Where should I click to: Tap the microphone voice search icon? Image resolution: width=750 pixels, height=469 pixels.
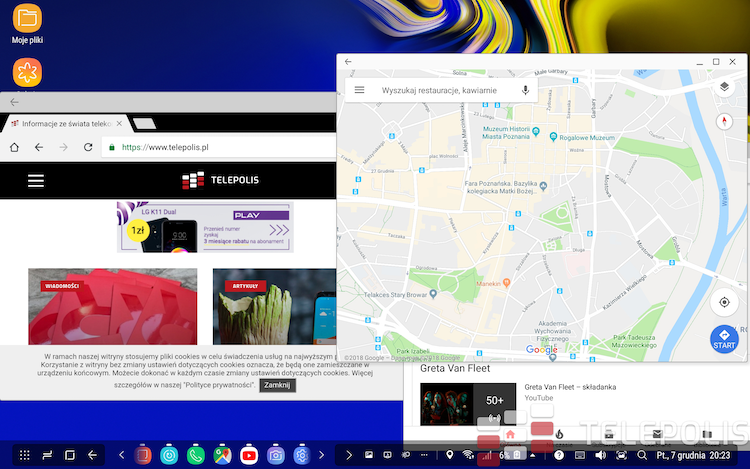coord(525,90)
